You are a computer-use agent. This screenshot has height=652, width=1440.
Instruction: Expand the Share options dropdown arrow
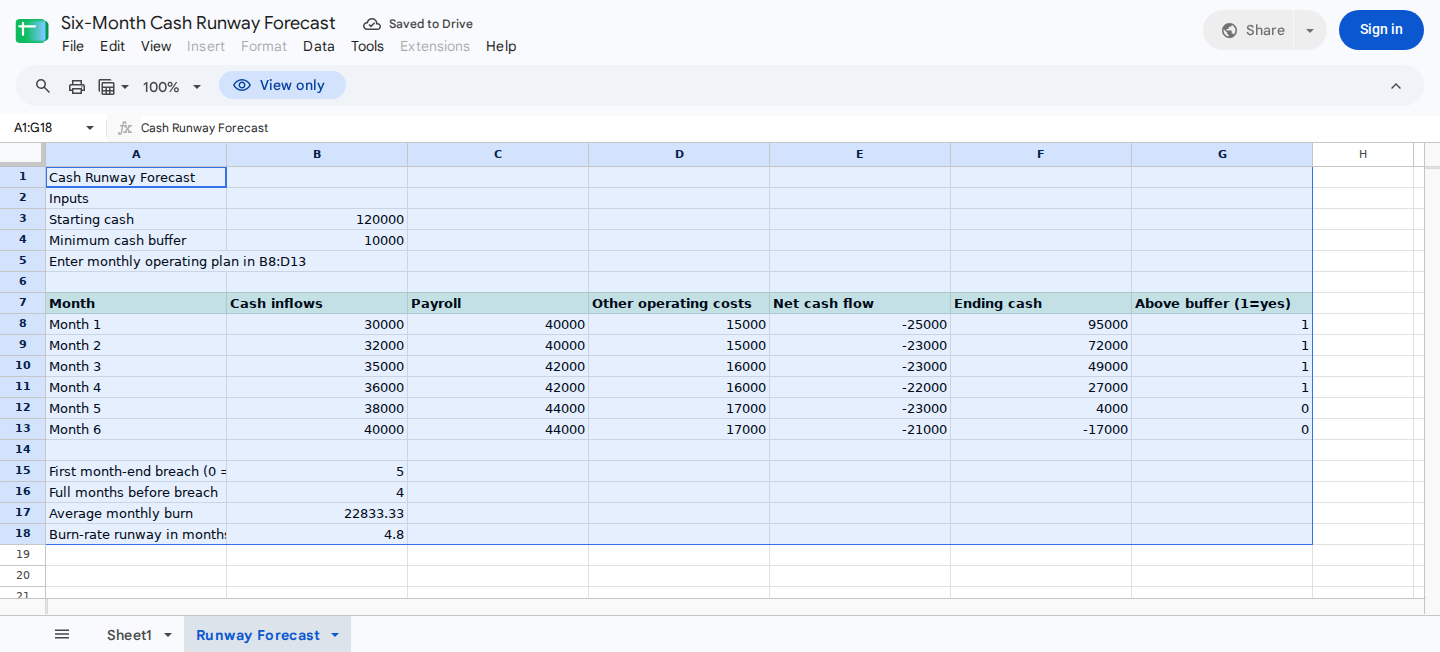tap(1310, 30)
